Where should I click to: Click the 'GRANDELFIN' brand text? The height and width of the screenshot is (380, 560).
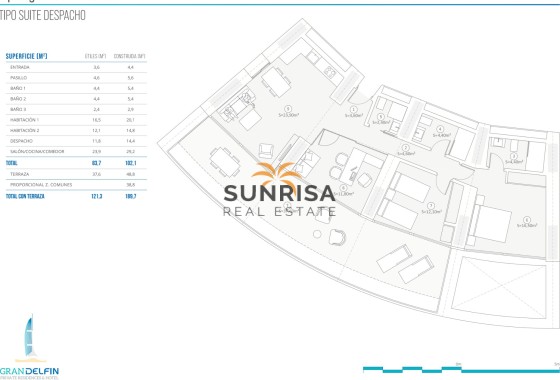point(29,371)
